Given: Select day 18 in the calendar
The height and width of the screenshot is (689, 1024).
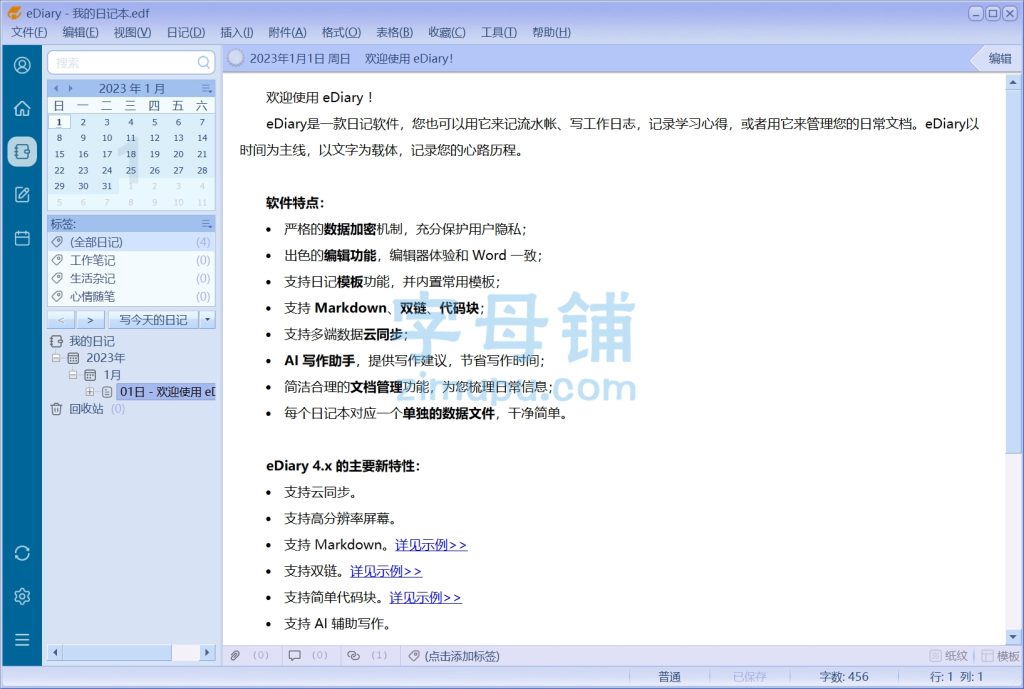Looking at the screenshot, I should coord(131,154).
